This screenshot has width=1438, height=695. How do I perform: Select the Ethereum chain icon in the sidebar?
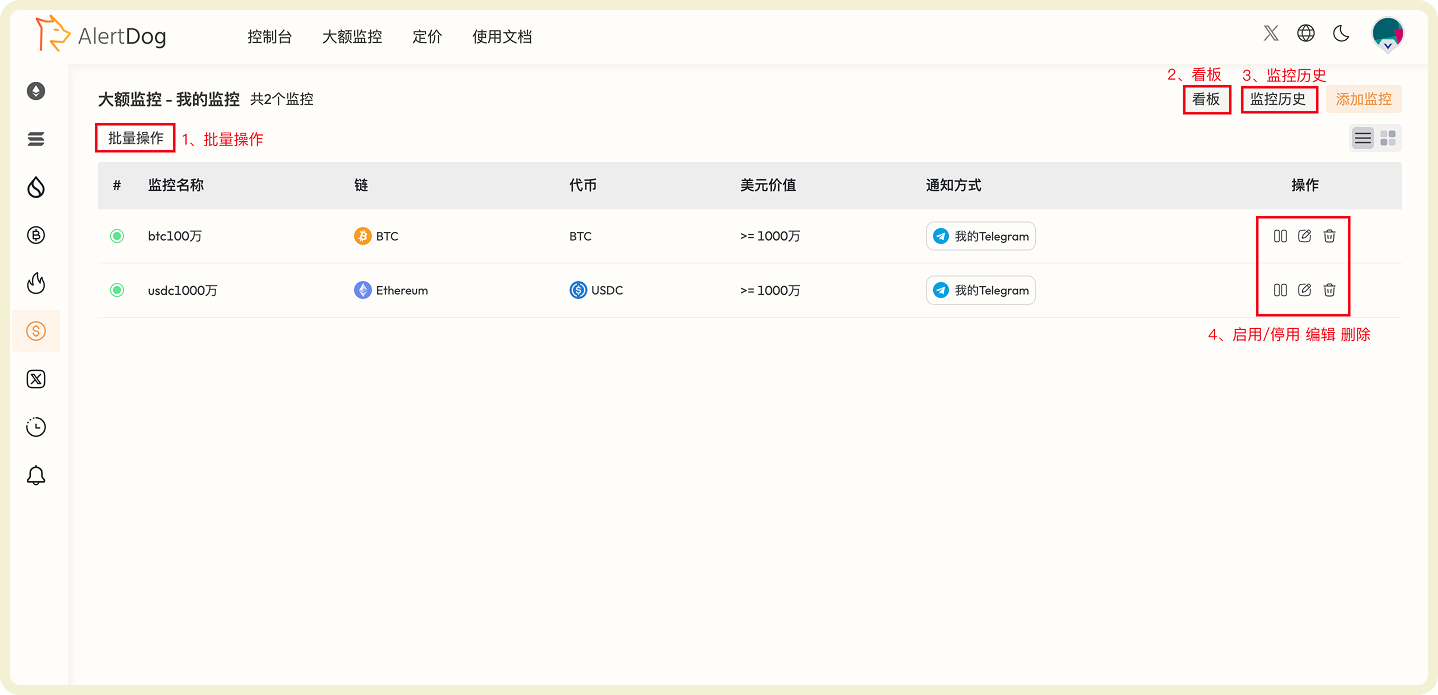click(x=36, y=90)
